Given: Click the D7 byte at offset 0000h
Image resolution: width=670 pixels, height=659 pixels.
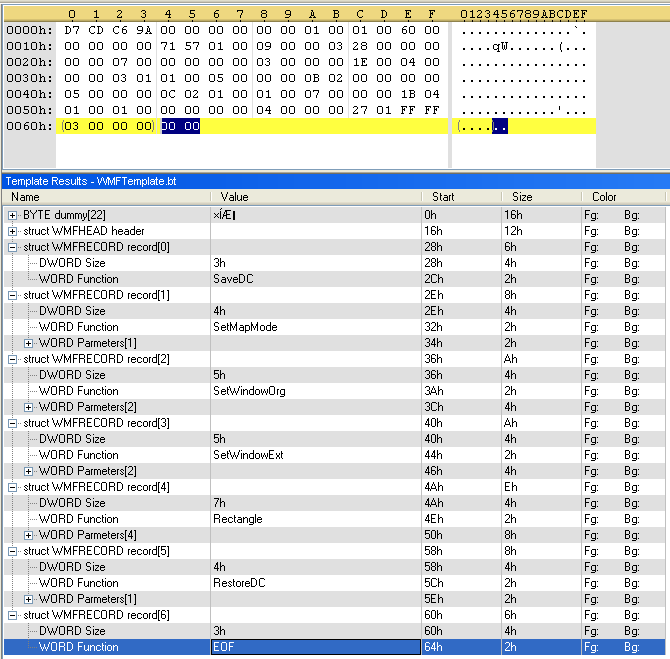Looking at the screenshot, I should (71, 30).
